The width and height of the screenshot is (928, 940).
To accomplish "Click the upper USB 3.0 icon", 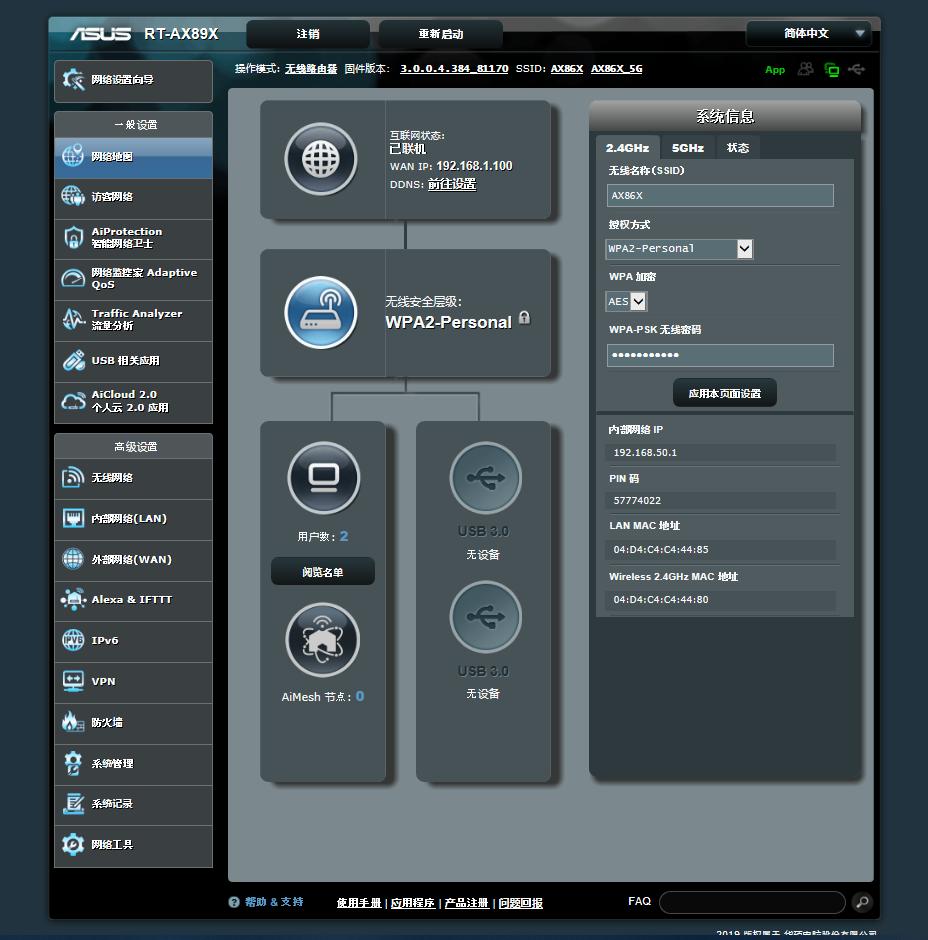I will pyautogui.click(x=485, y=478).
